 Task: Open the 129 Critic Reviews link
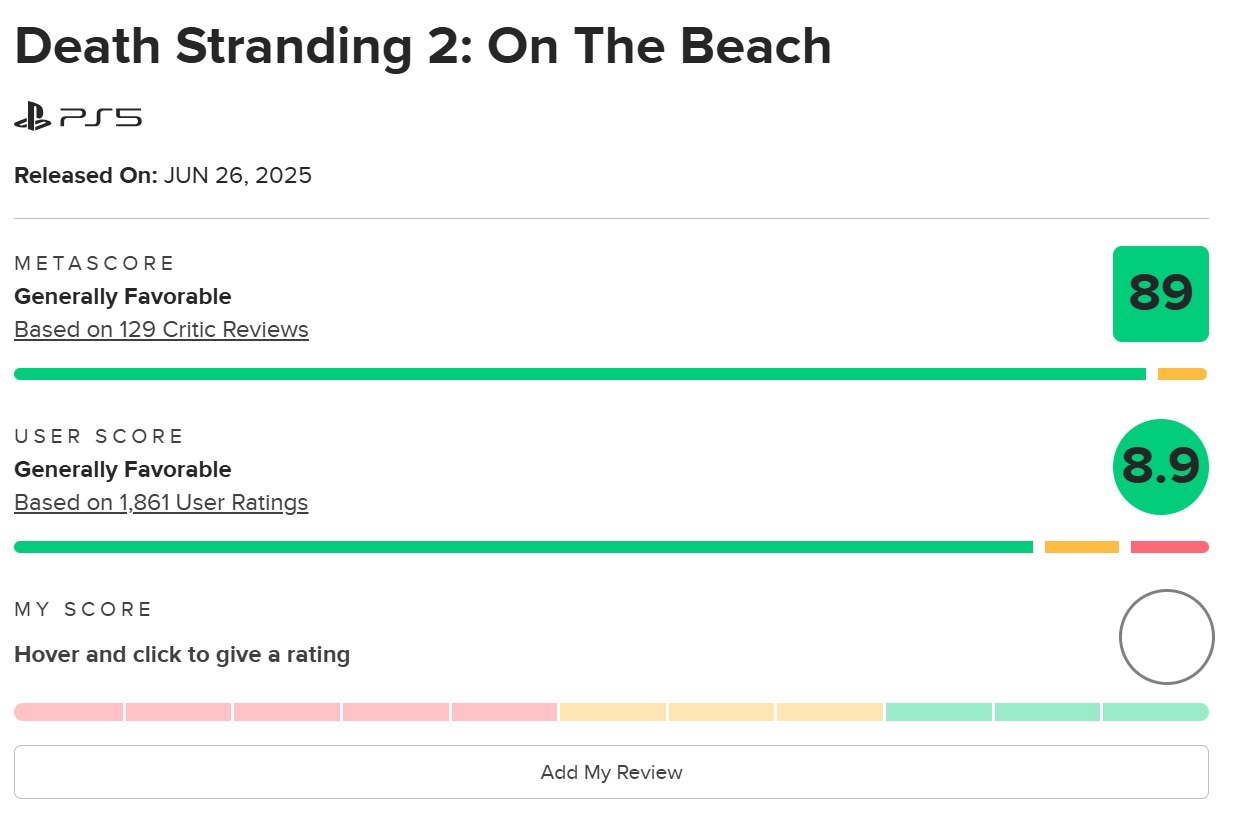[x=161, y=330]
